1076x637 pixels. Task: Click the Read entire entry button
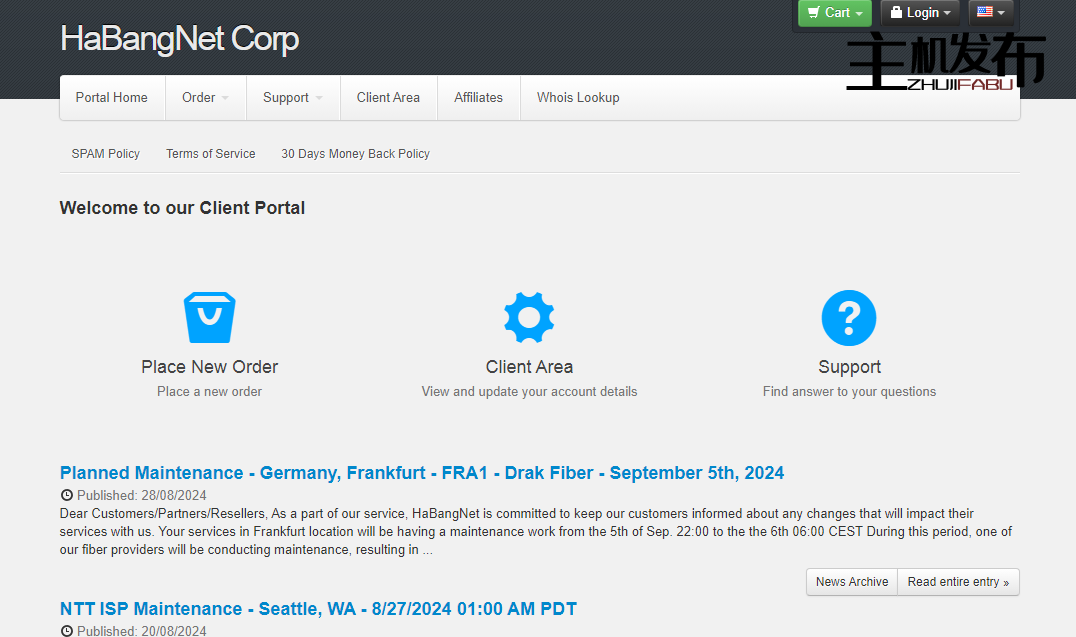click(x=958, y=582)
